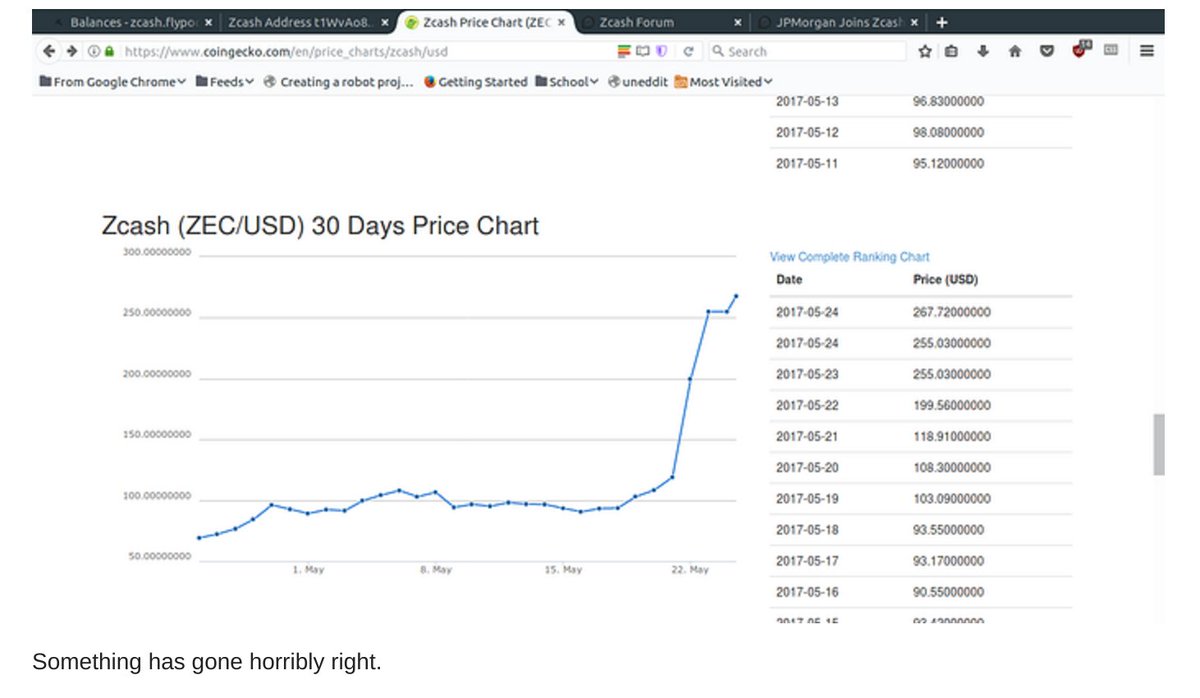Open the Getting Started bookmark
Viewport: 1200px width, 698px height.
click(475, 82)
